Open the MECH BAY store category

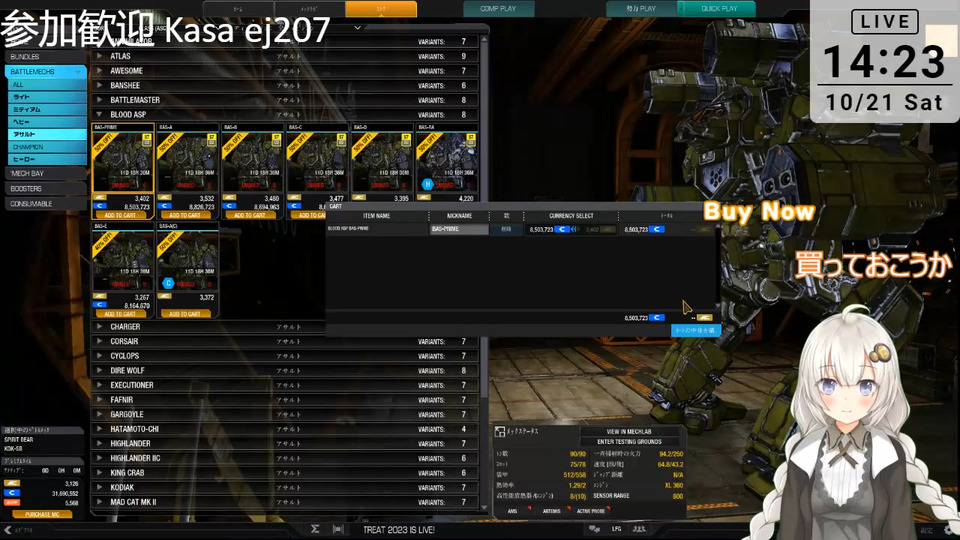point(45,173)
